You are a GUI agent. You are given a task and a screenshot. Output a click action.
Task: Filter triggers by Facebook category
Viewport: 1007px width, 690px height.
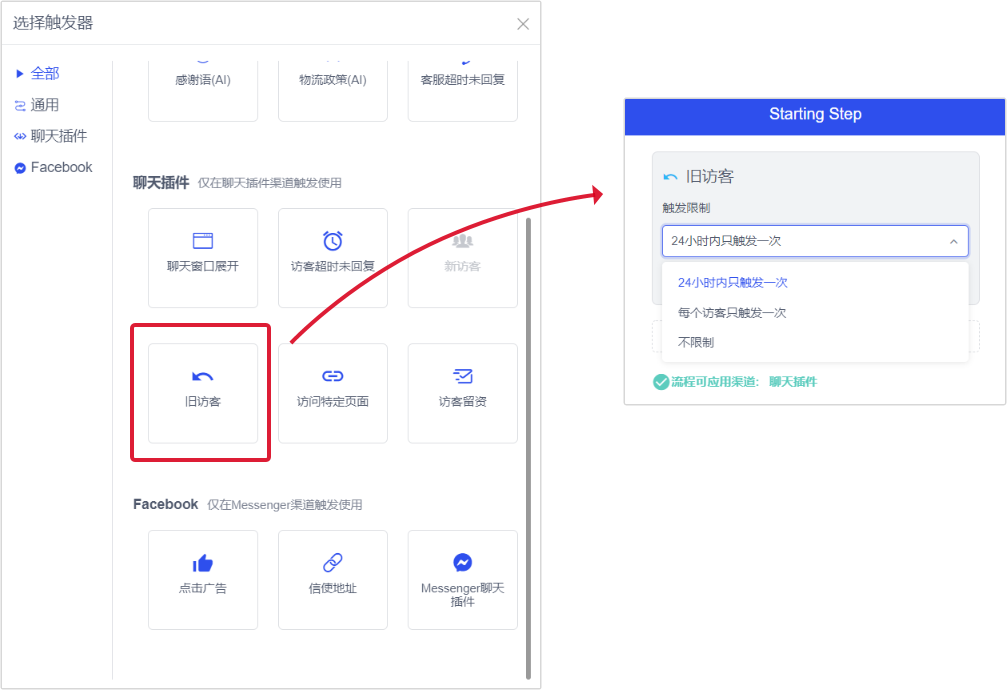coord(61,167)
